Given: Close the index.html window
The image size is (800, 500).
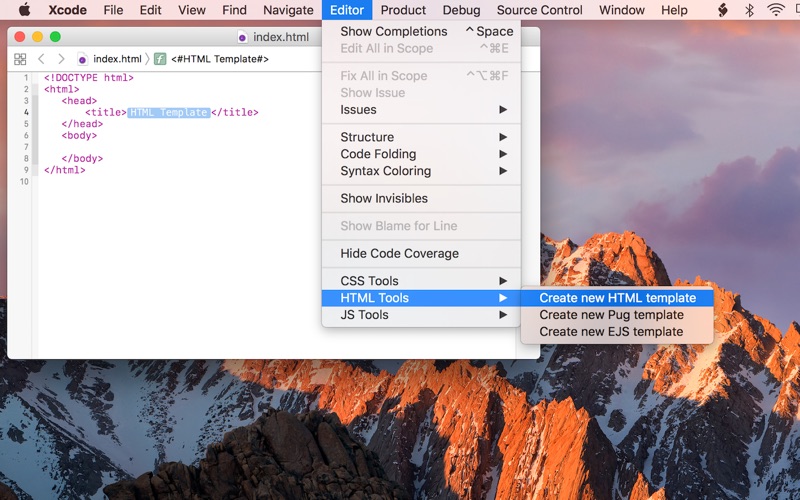Looking at the screenshot, I should 20,37.
